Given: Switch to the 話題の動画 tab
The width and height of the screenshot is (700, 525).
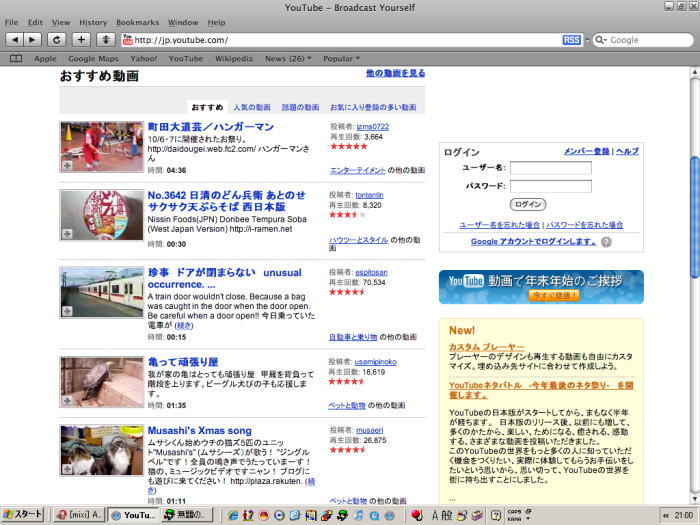Looking at the screenshot, I should pos(300,107).
